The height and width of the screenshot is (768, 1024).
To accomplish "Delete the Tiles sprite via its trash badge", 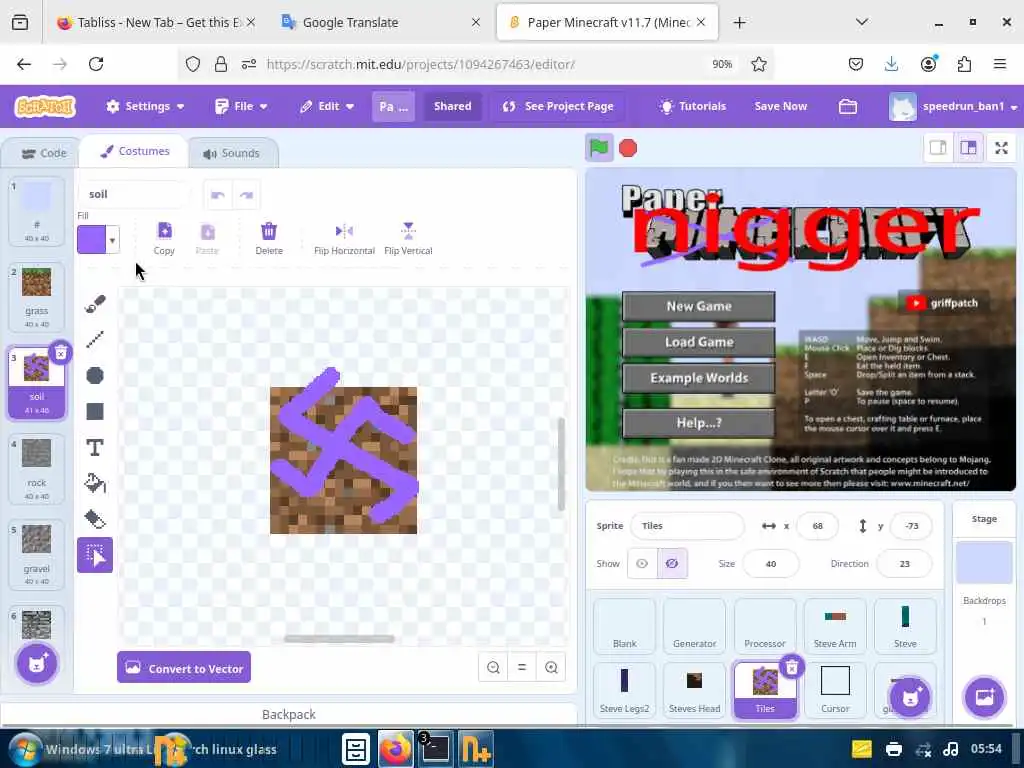I will tap(792, 667).
